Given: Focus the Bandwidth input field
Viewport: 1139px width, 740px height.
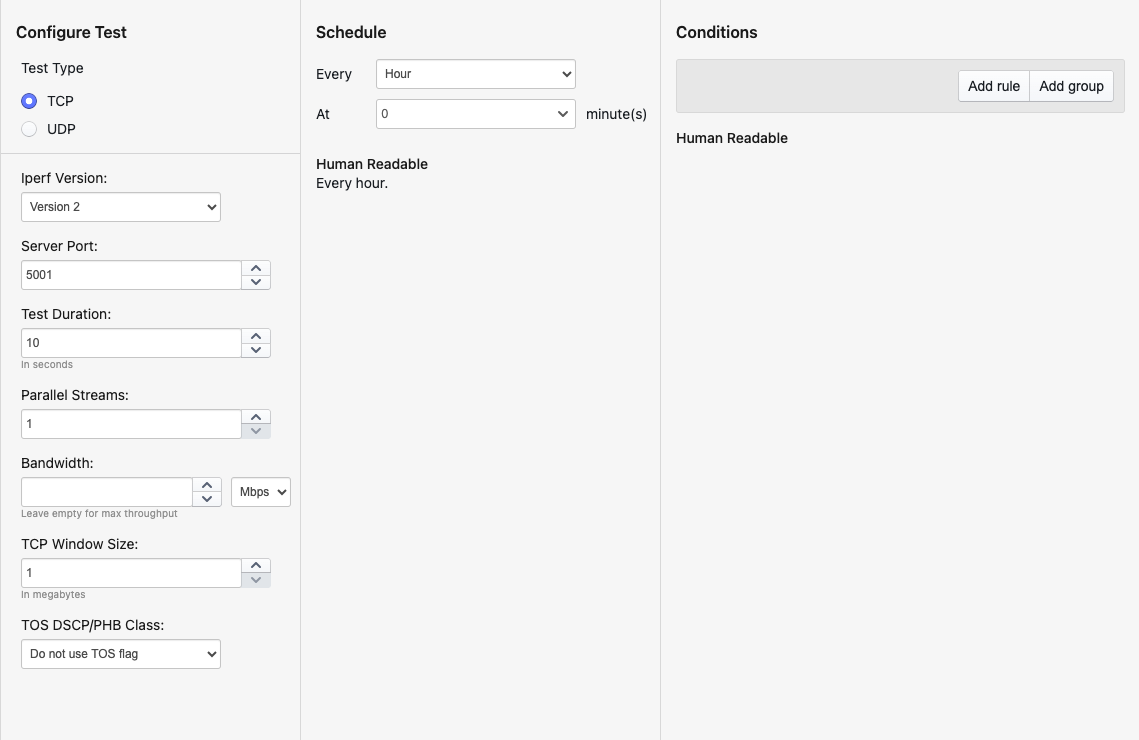Looking at the screenshot, I should pos(106,492).
